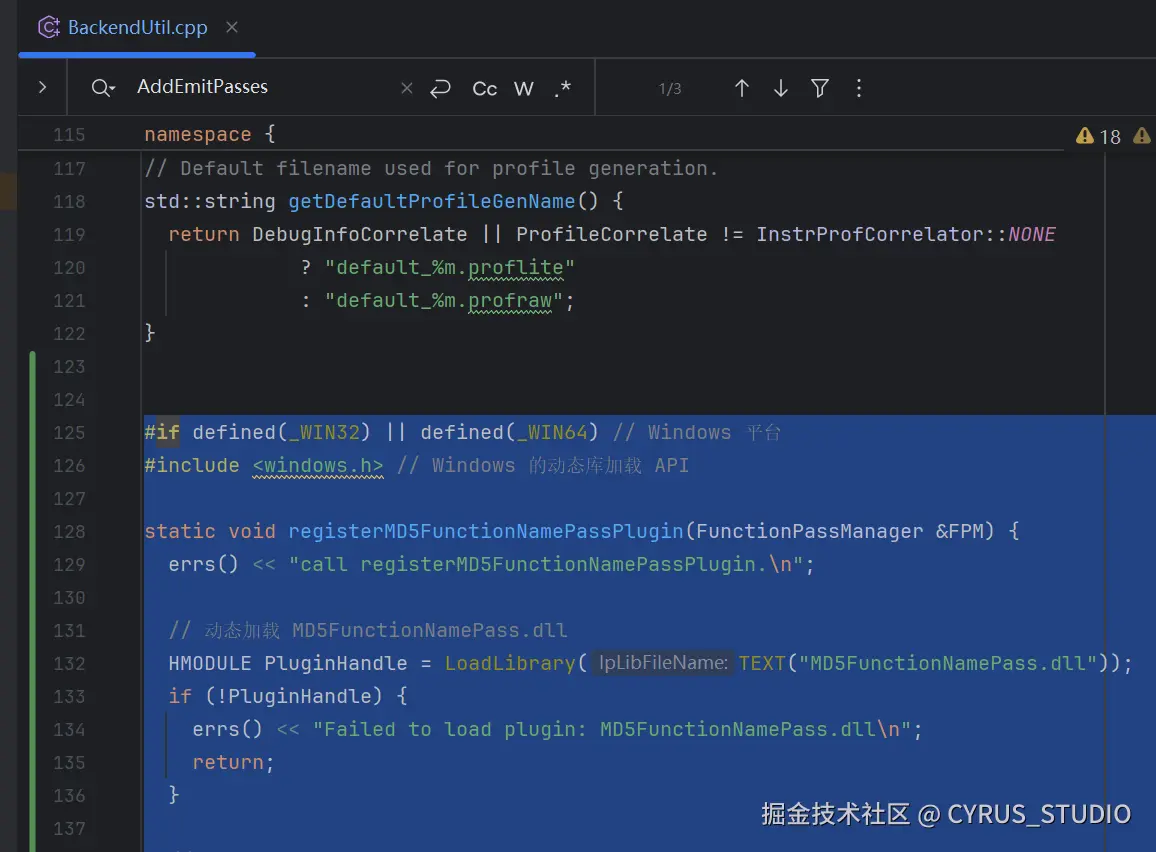Click into the AddEmitPasses search field
The width and height of the screenshot is (1156, 852).
[x=260, y=87]
